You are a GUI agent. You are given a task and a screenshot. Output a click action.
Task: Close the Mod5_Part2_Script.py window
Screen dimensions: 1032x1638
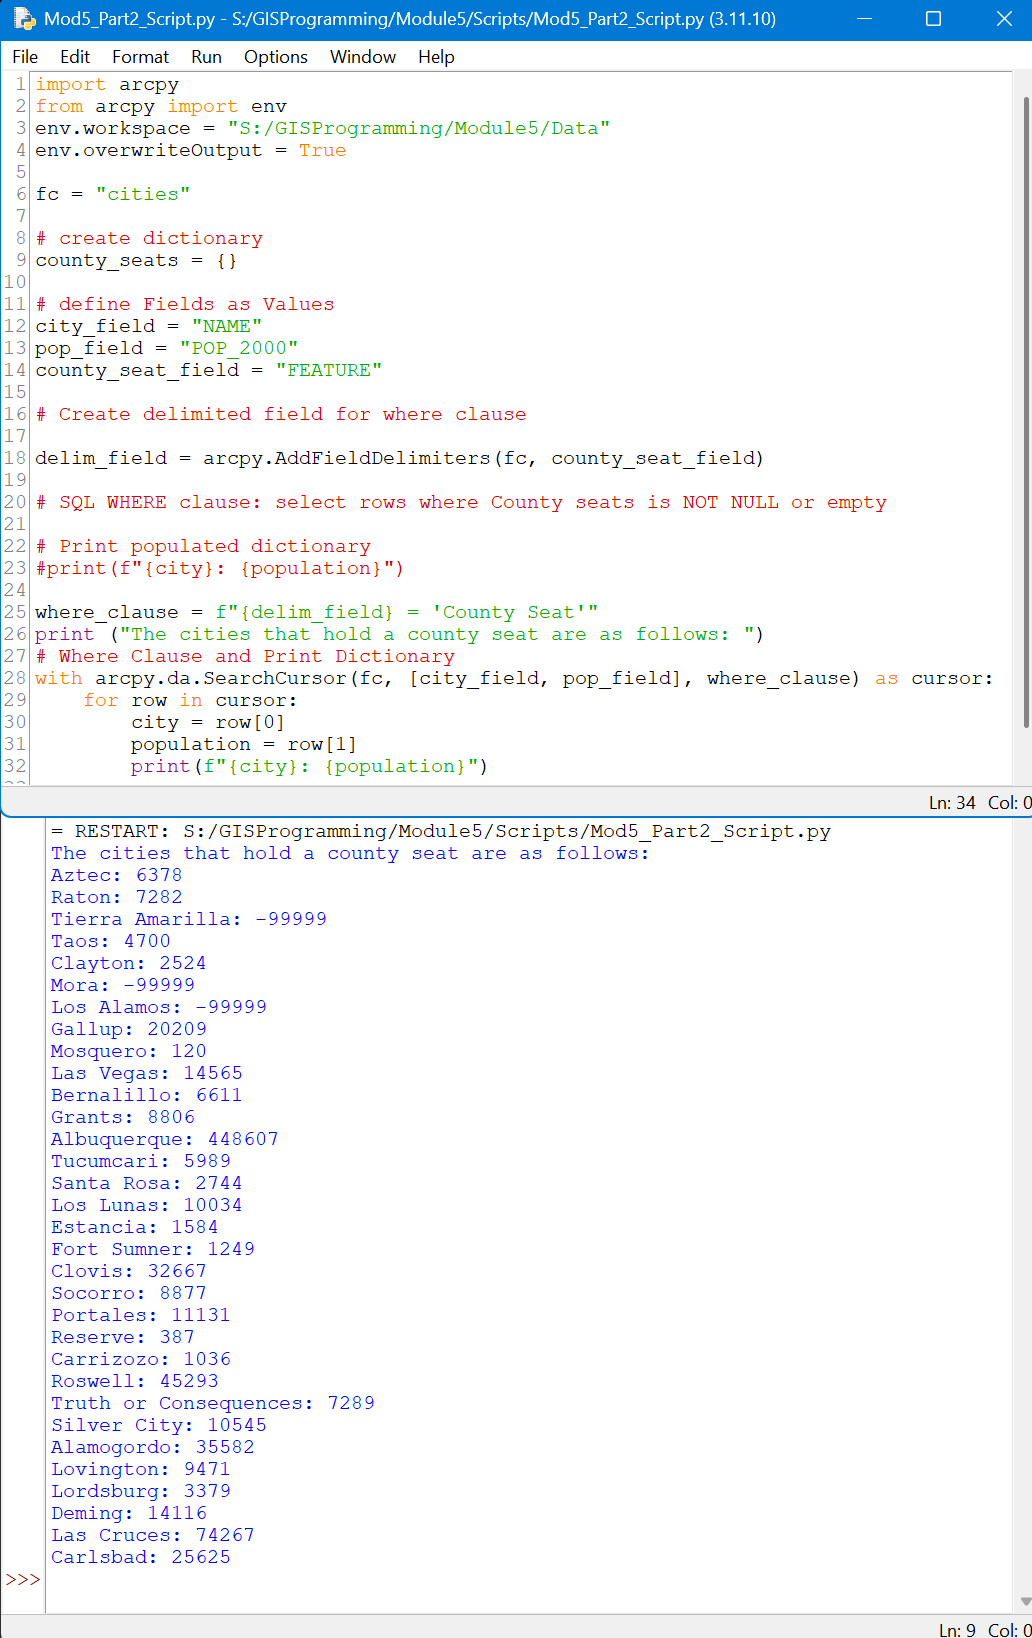pyautogui.click(x=1003, y=19)
